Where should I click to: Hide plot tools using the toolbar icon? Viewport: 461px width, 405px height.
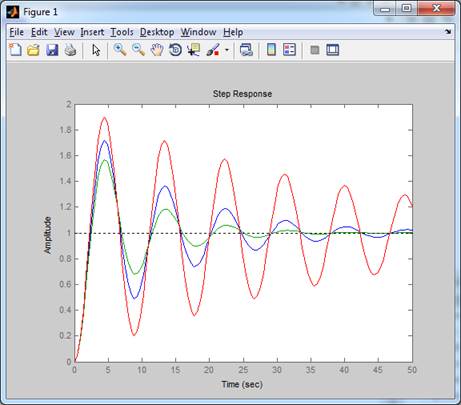315,50
